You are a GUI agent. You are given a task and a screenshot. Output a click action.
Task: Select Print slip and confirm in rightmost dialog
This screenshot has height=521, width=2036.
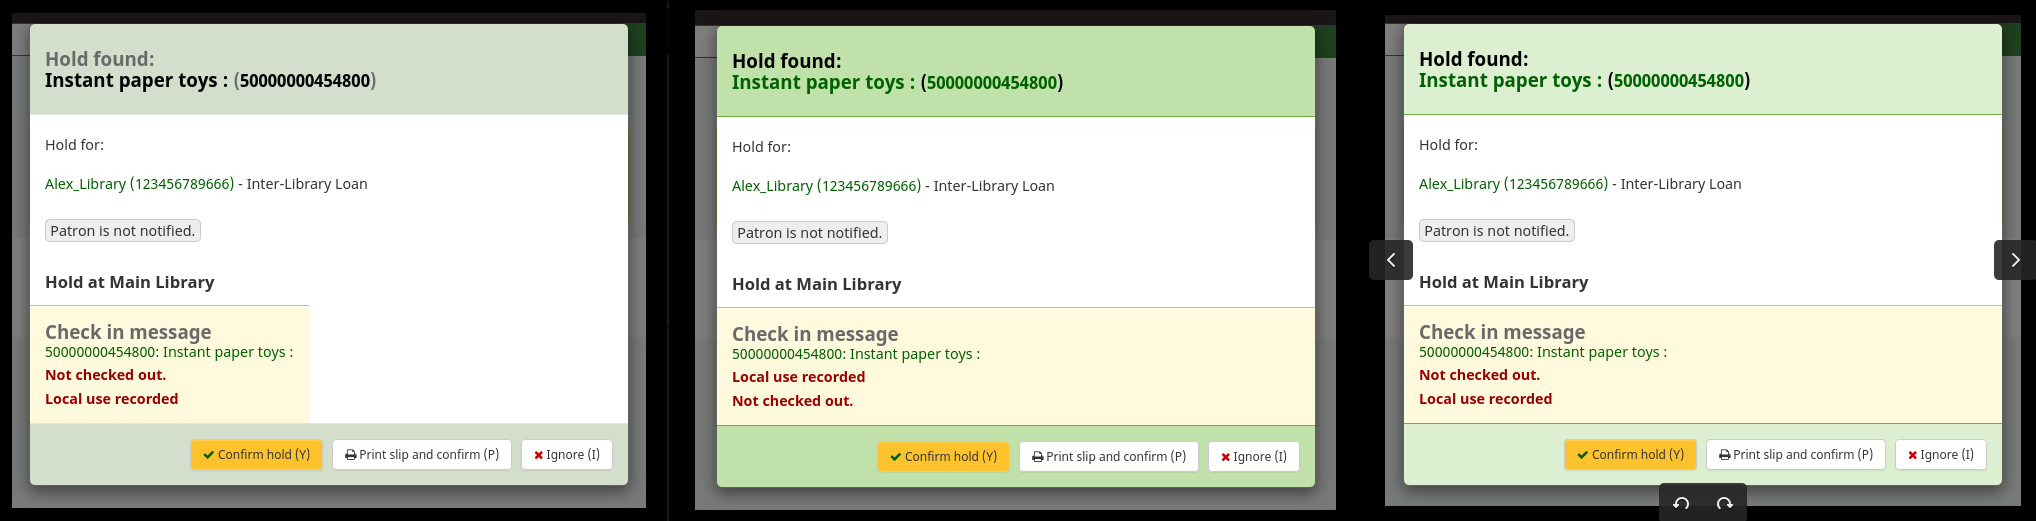(x=1796, y=454)
